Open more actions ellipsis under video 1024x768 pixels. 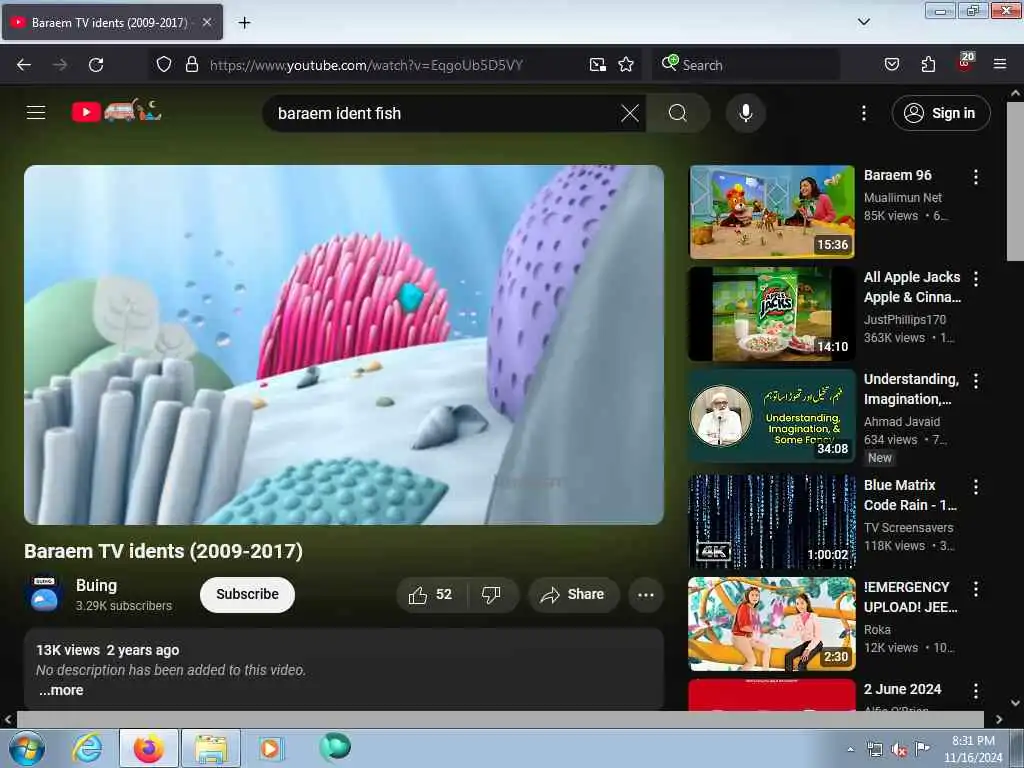(646, 595)
